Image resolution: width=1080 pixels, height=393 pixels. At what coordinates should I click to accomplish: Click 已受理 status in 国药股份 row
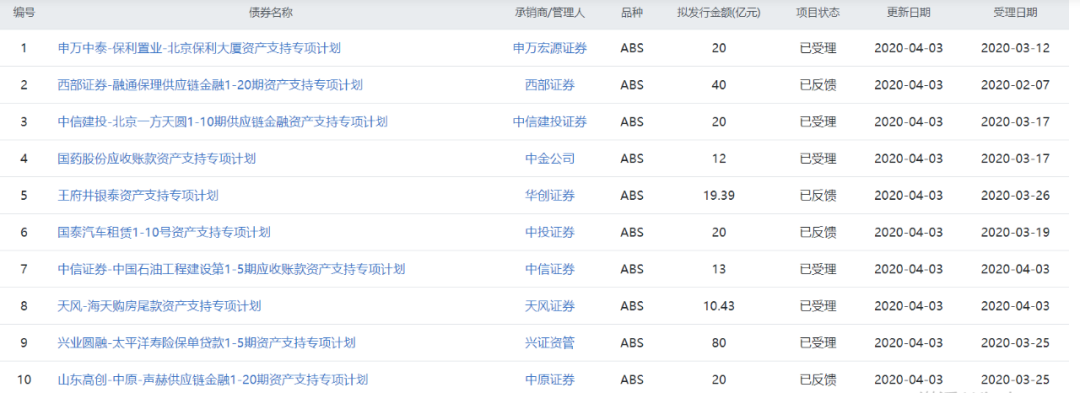[x=818, y=159]
